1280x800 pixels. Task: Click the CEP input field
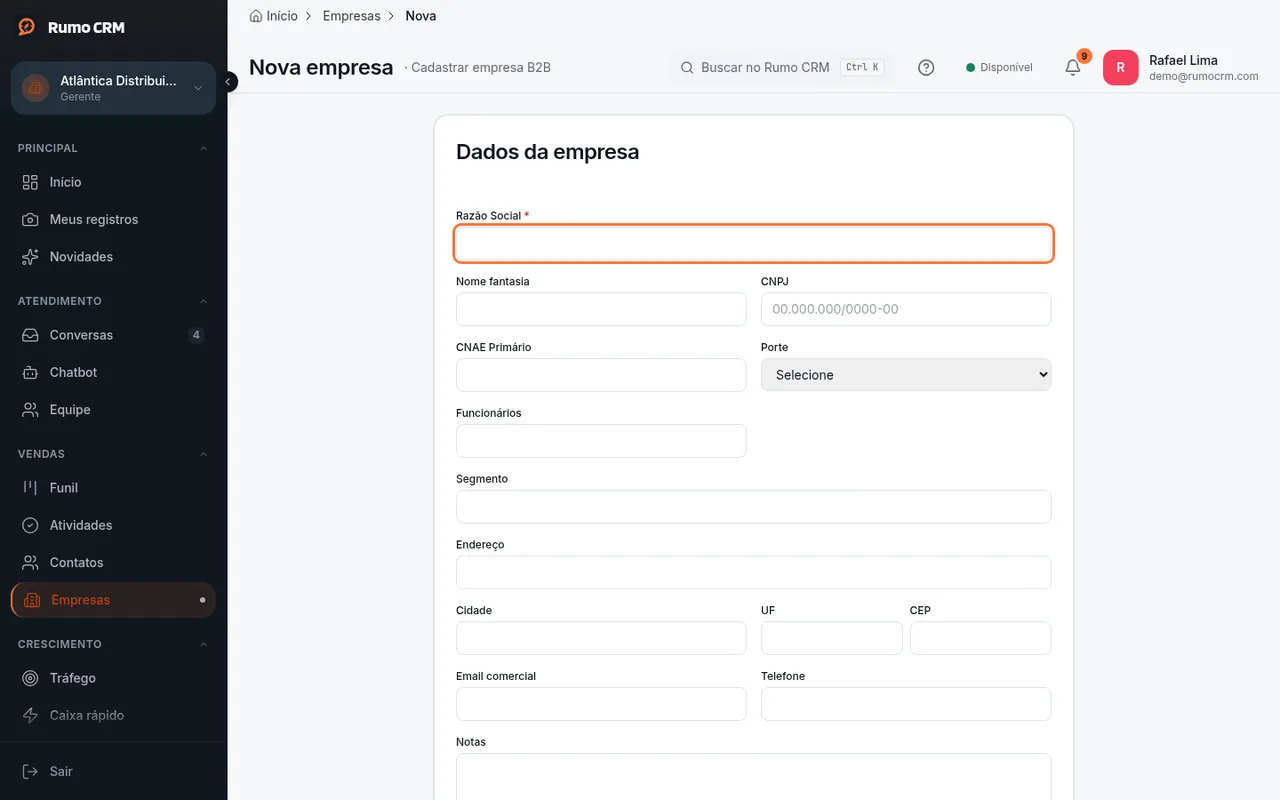coord(980,638)
